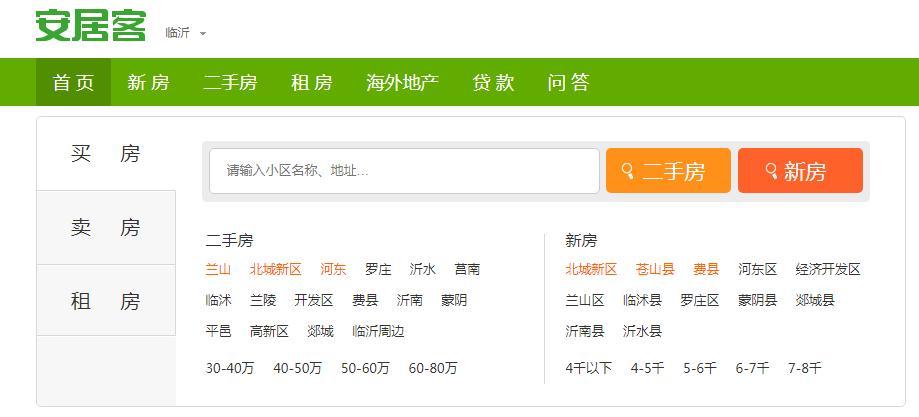Screen dimensions: 919x417
Task: Search with the red 新房 button
Action: [x=800, y=171]
